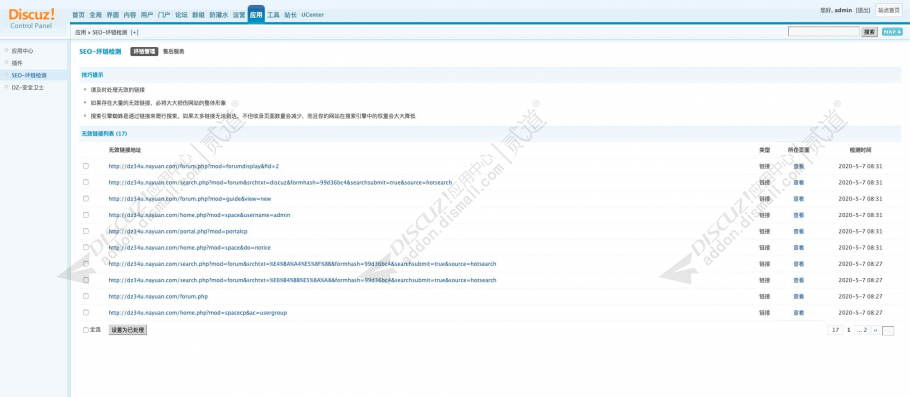Open the portal.php?mod=portalcp link
Screen dimensions: 910x397
[178, 231]
